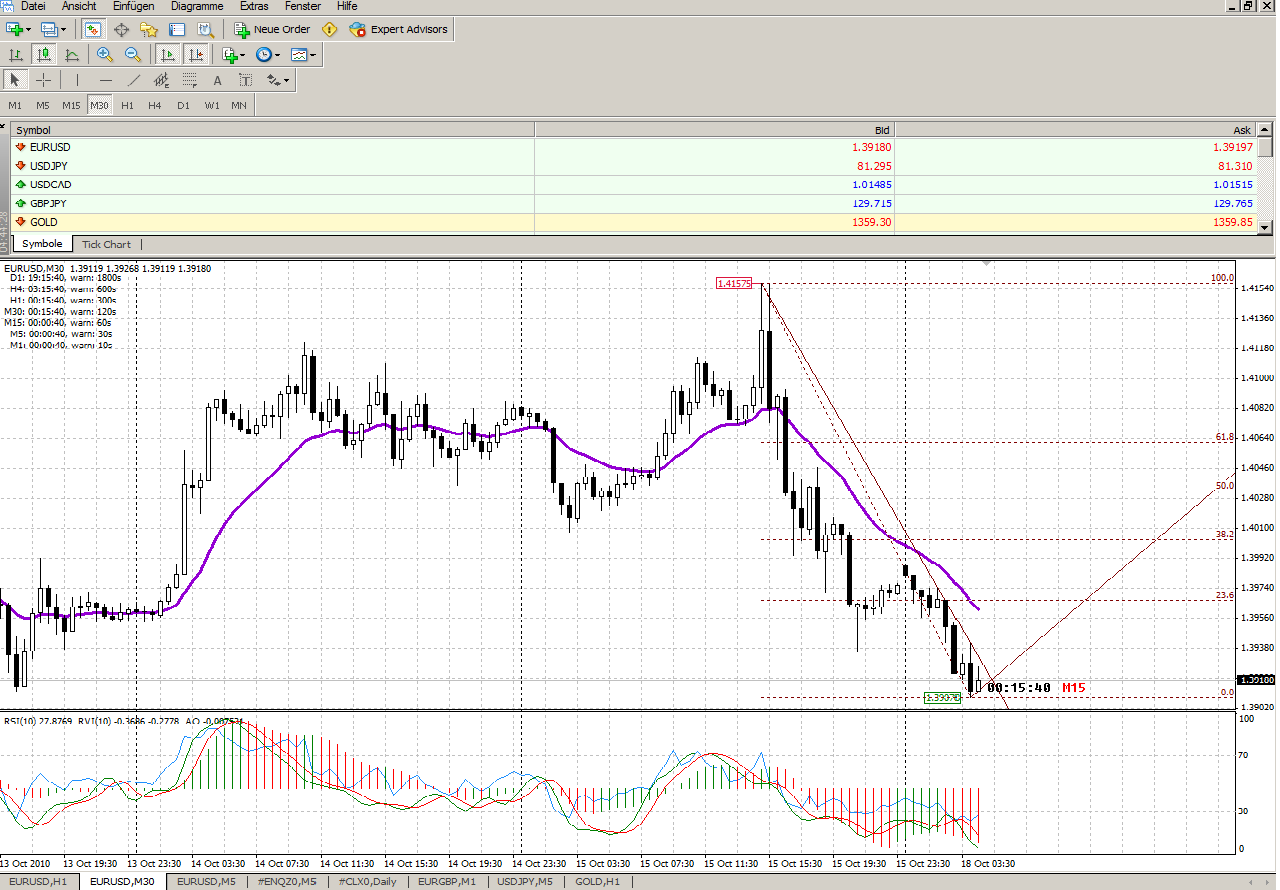Select the USDJPY row in Market Watch
Screen dimensions: 1280x890
click(633, 166)
